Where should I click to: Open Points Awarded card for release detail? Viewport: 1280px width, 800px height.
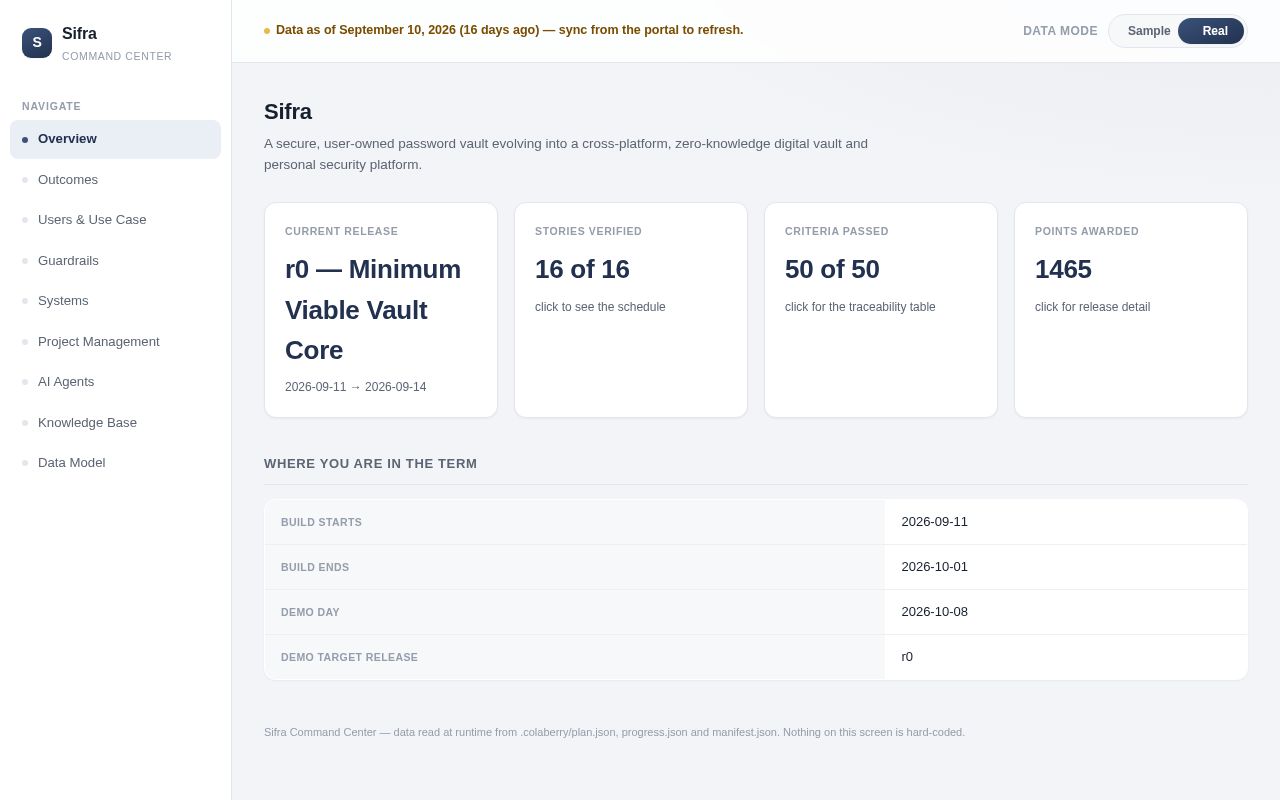(x=1131, y=310)
